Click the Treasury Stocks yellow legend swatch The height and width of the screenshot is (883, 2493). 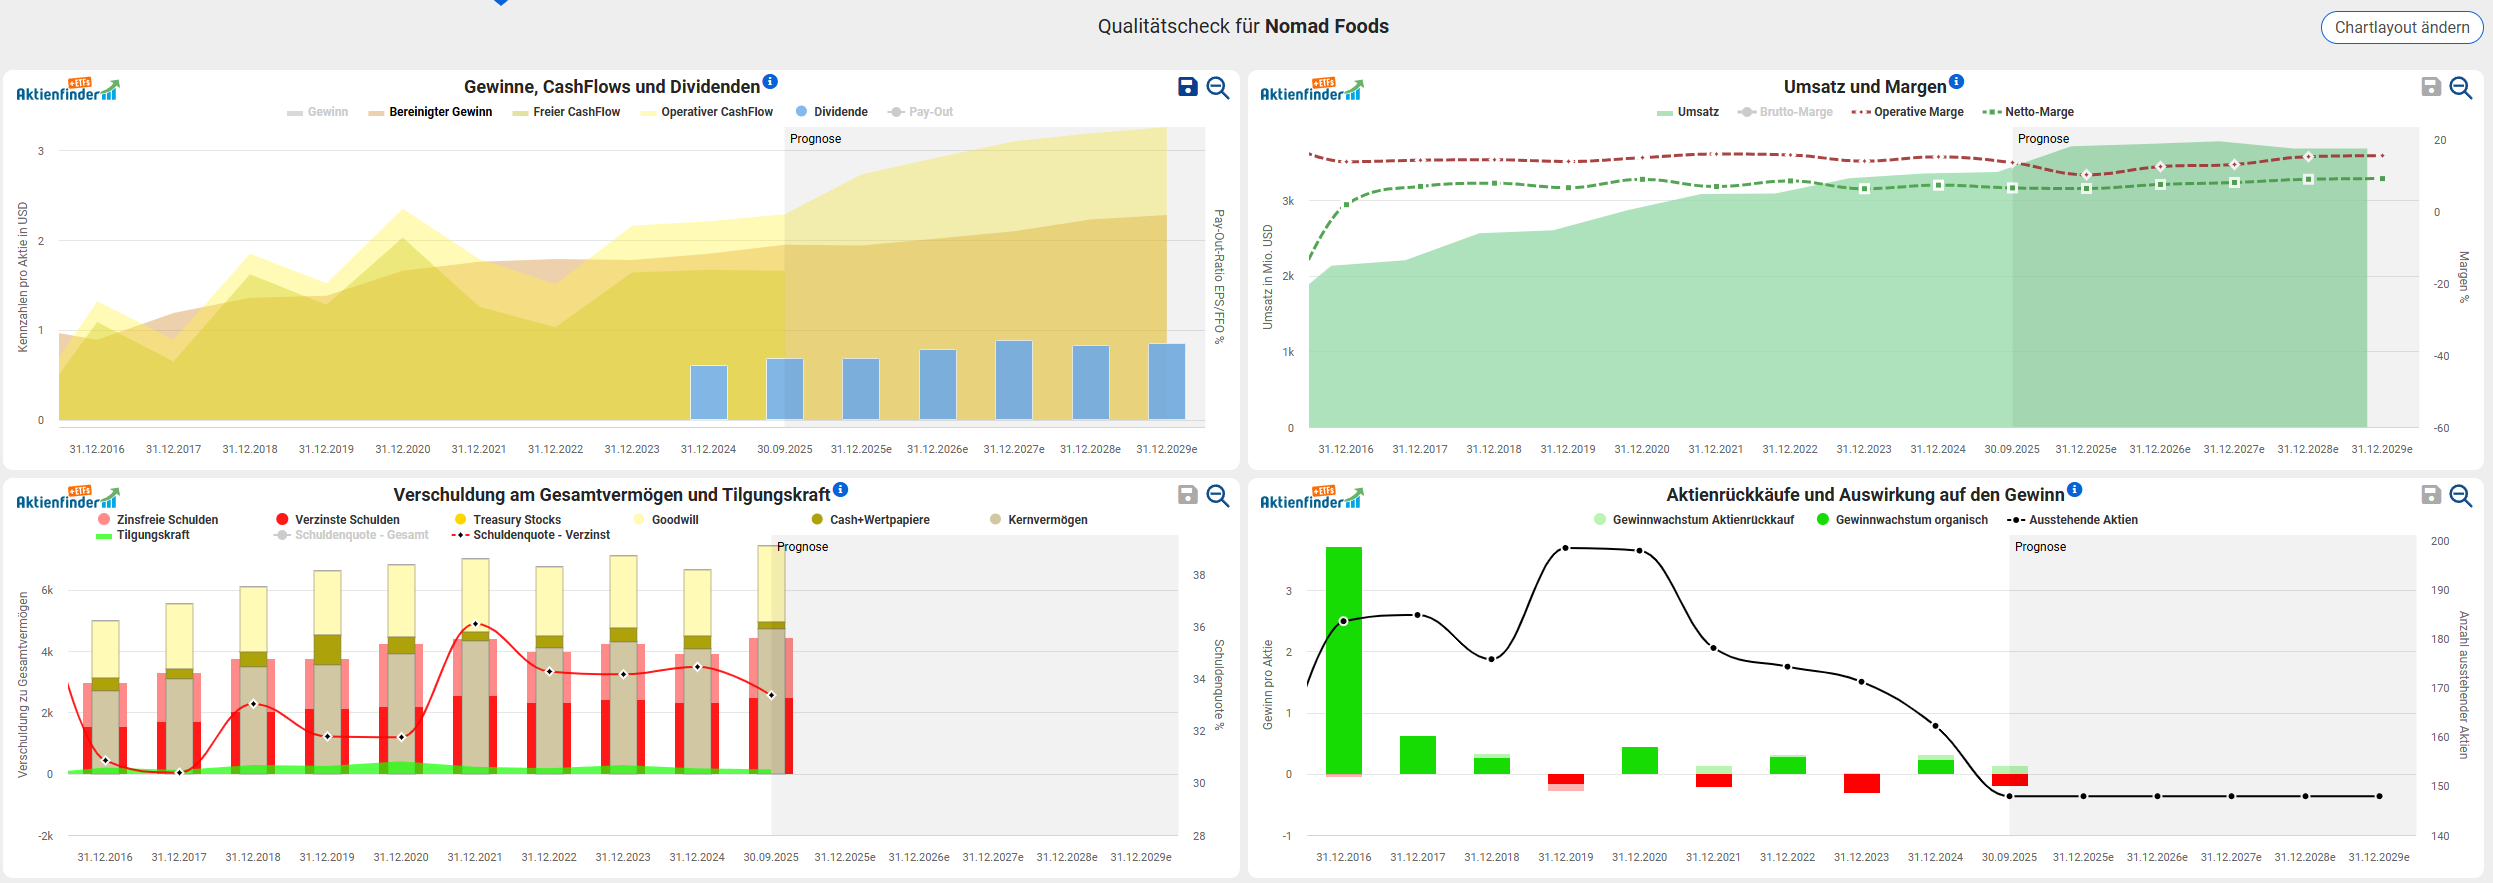pos(461,520)
